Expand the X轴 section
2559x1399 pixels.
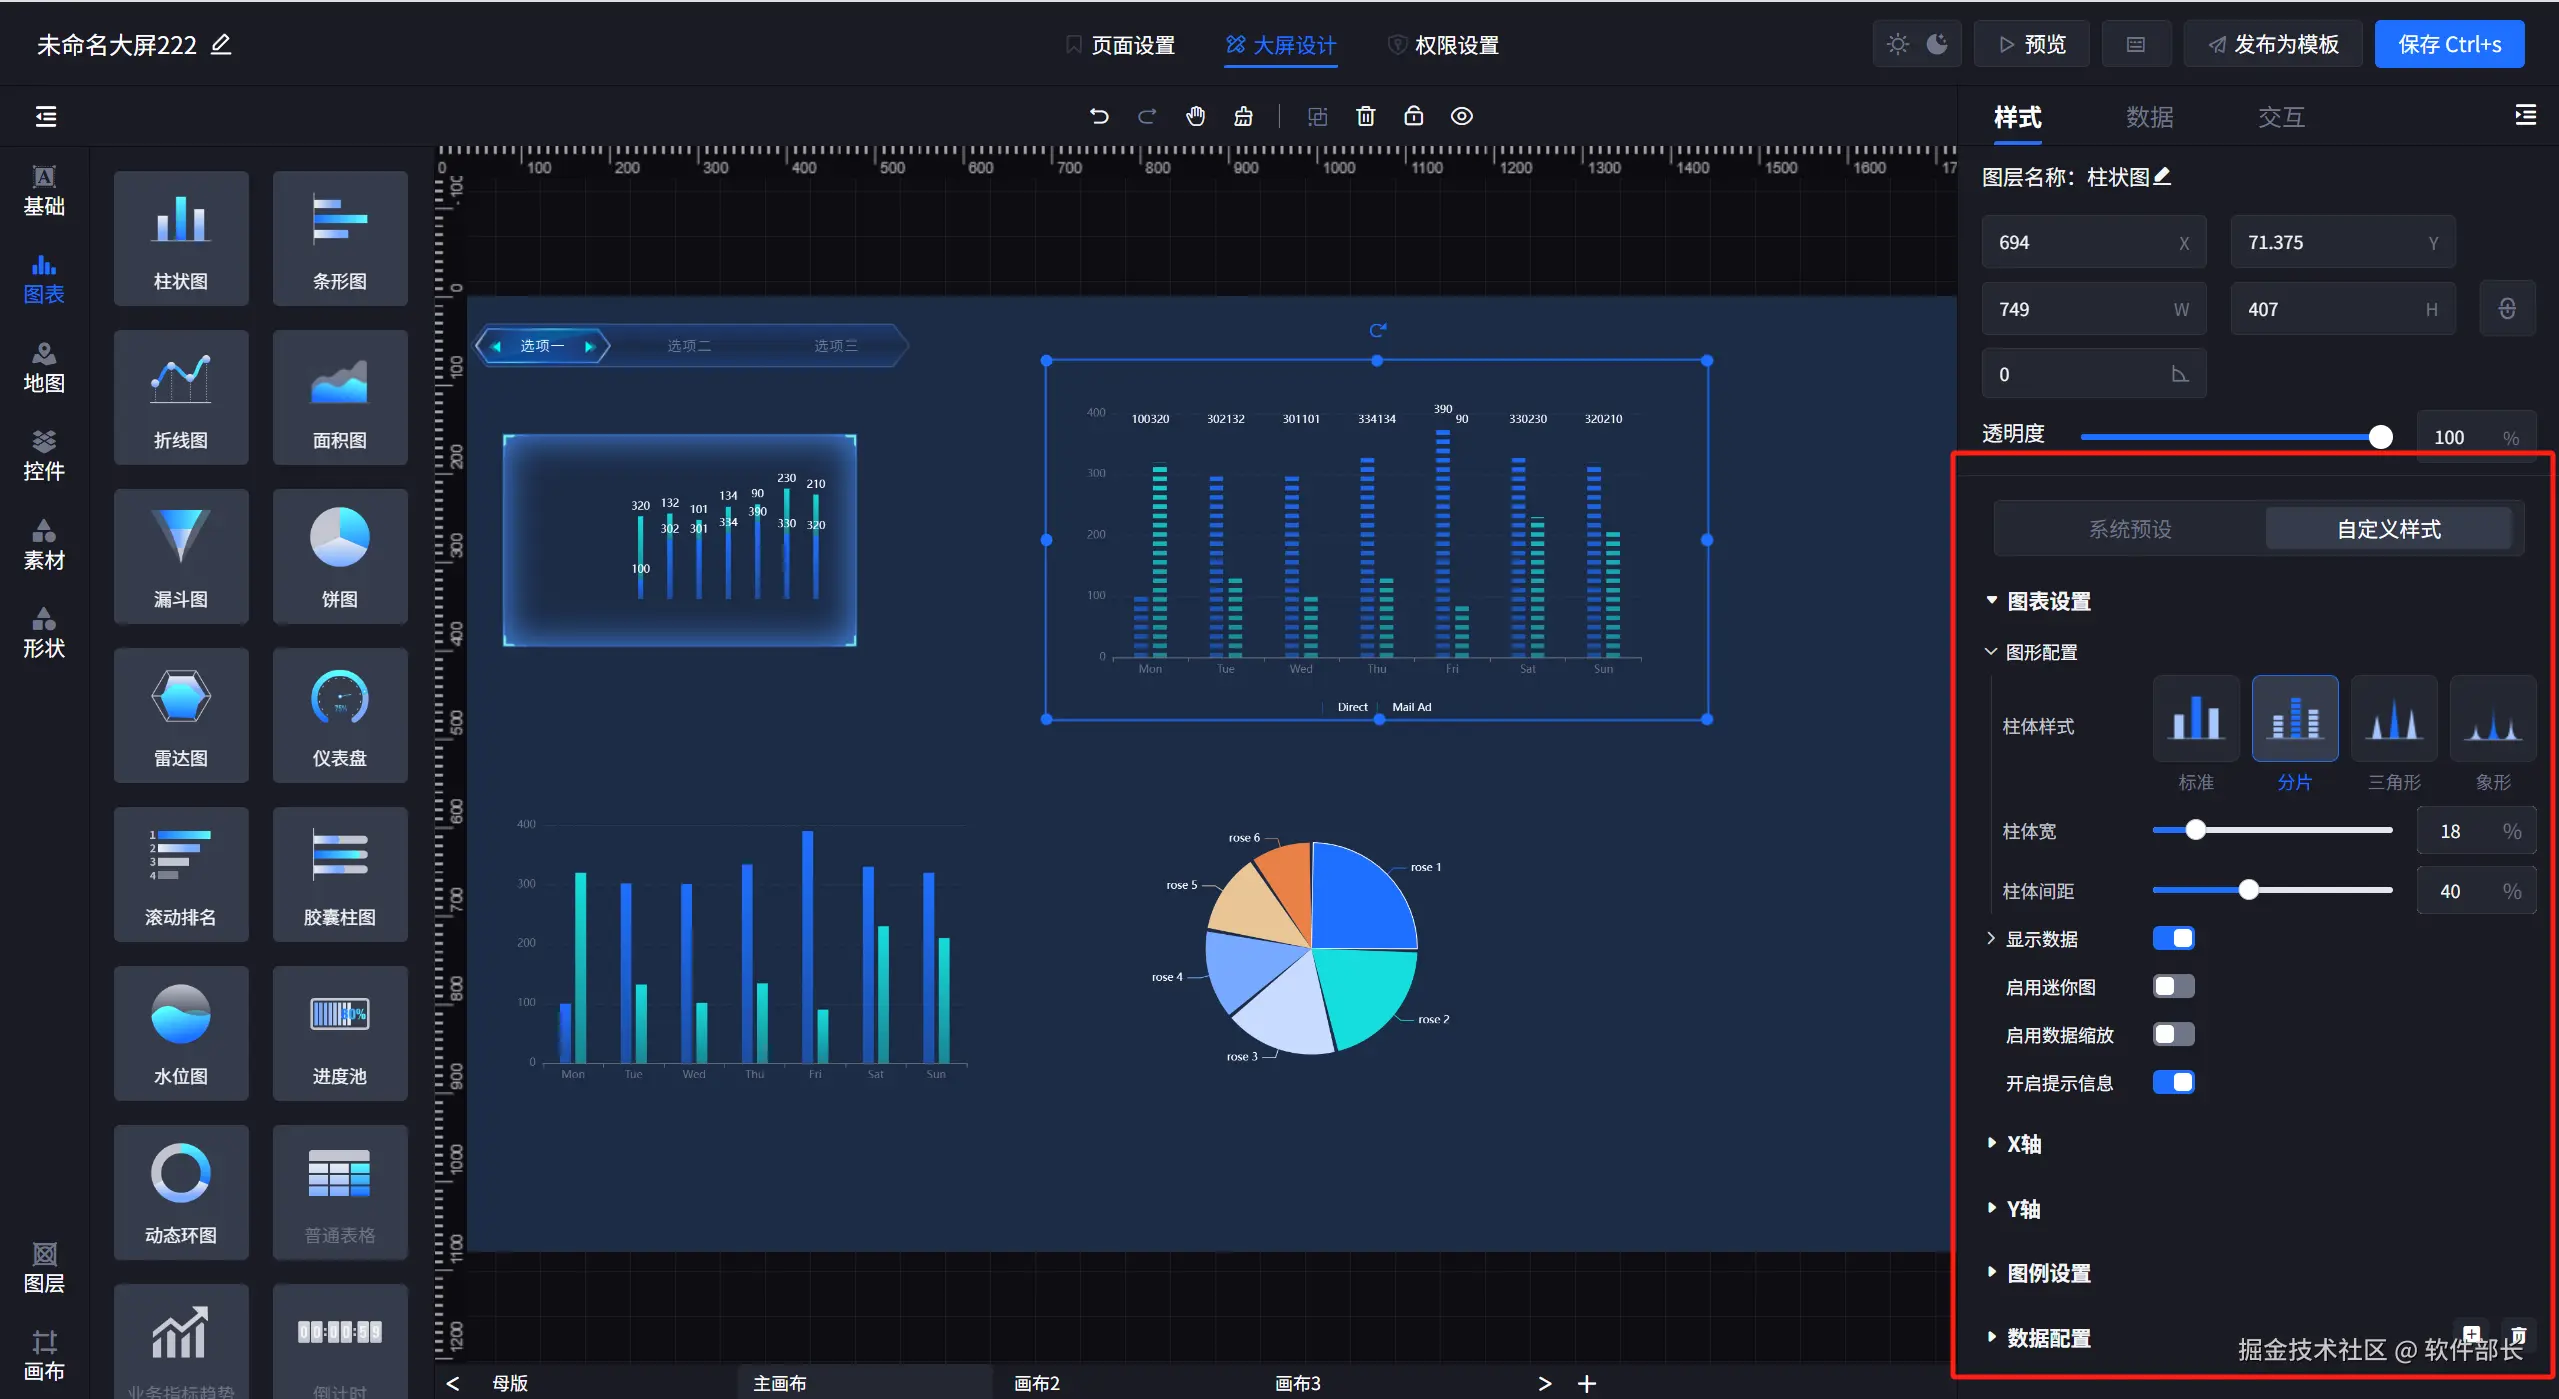click(x=2023, y=1144)
